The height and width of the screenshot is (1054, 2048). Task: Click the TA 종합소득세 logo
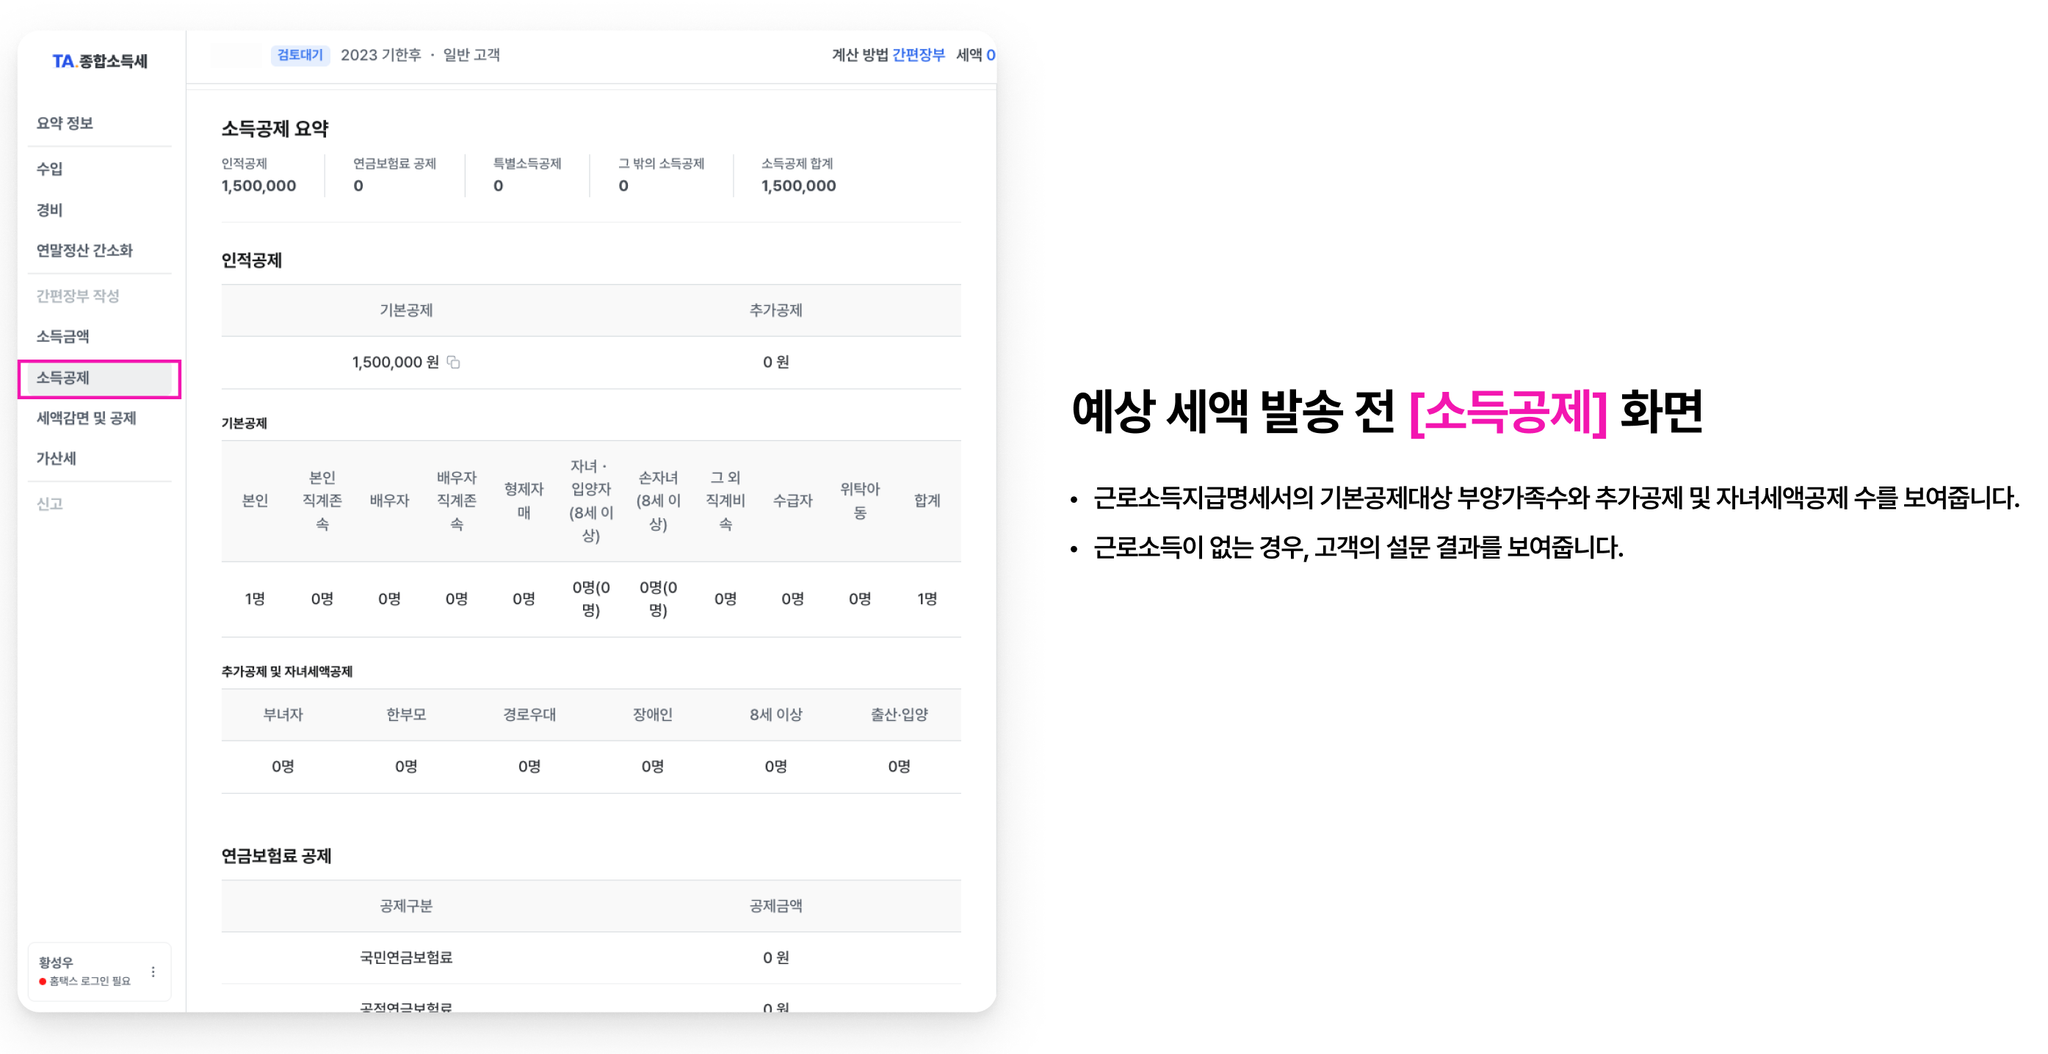[100, 61]
